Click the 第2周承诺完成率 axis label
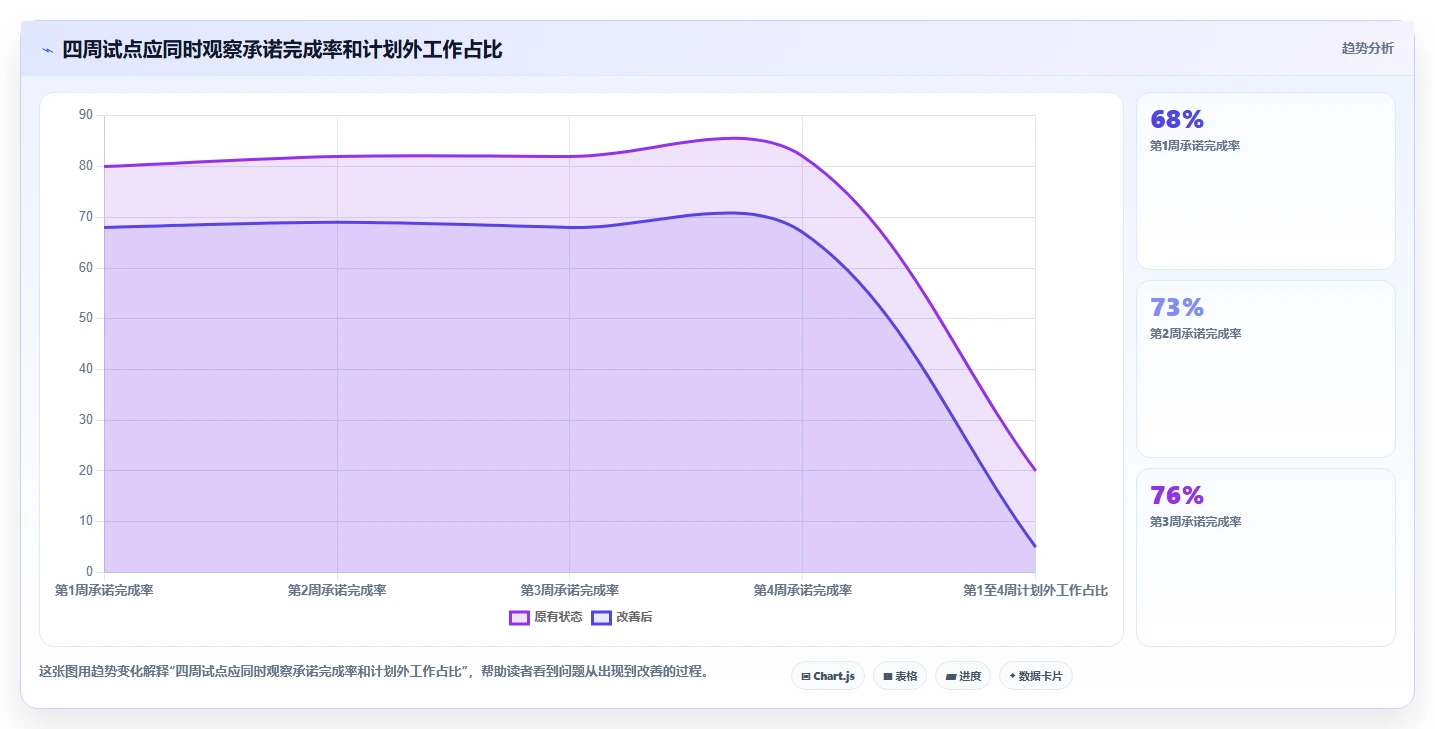 337,591
